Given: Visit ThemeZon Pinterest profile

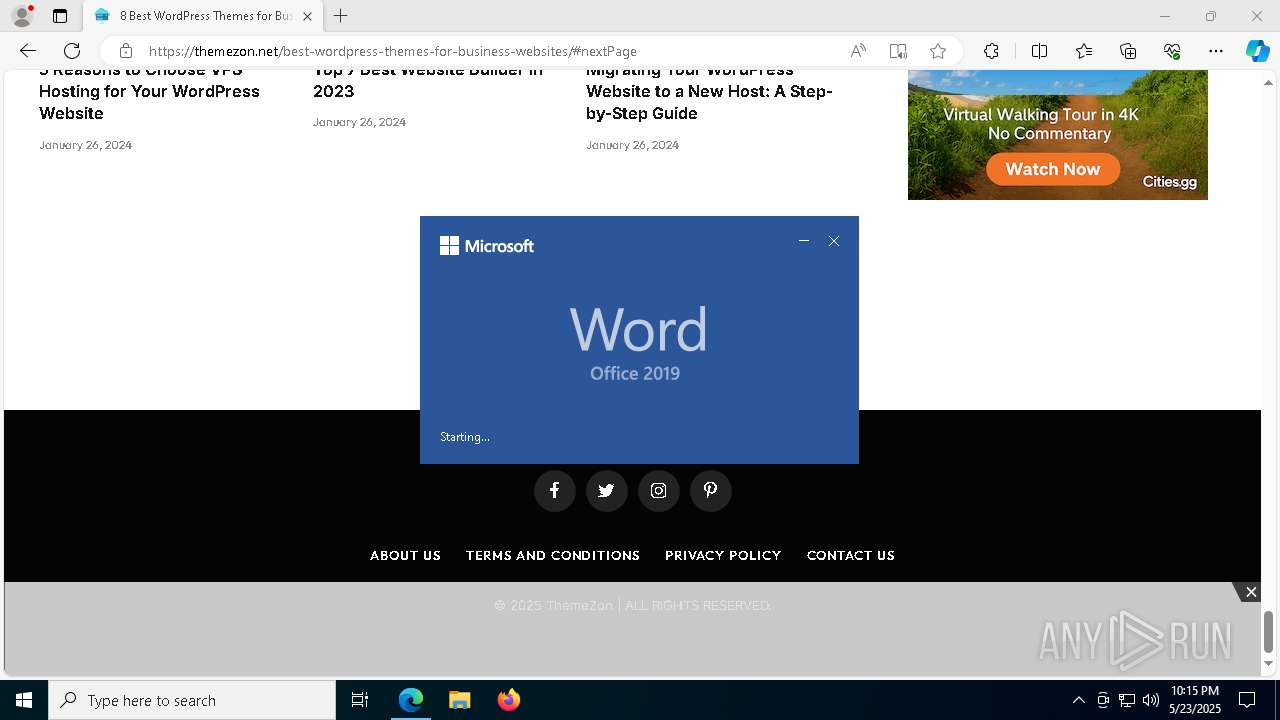Looking at the screenshot, I should click(x=710, y=490).
